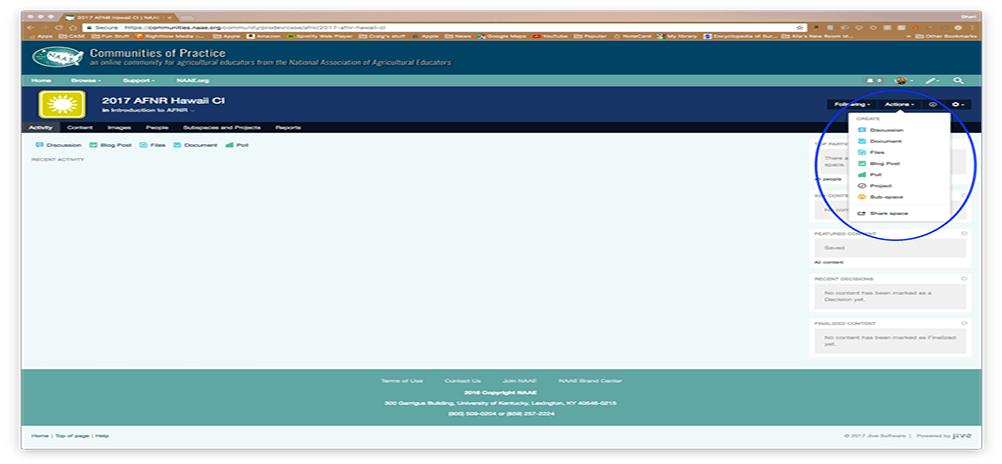Click the Terms of Use footer link
The width and height of the screenshot is (1002, 464).
pyautogui.click(x=402, y=381)
